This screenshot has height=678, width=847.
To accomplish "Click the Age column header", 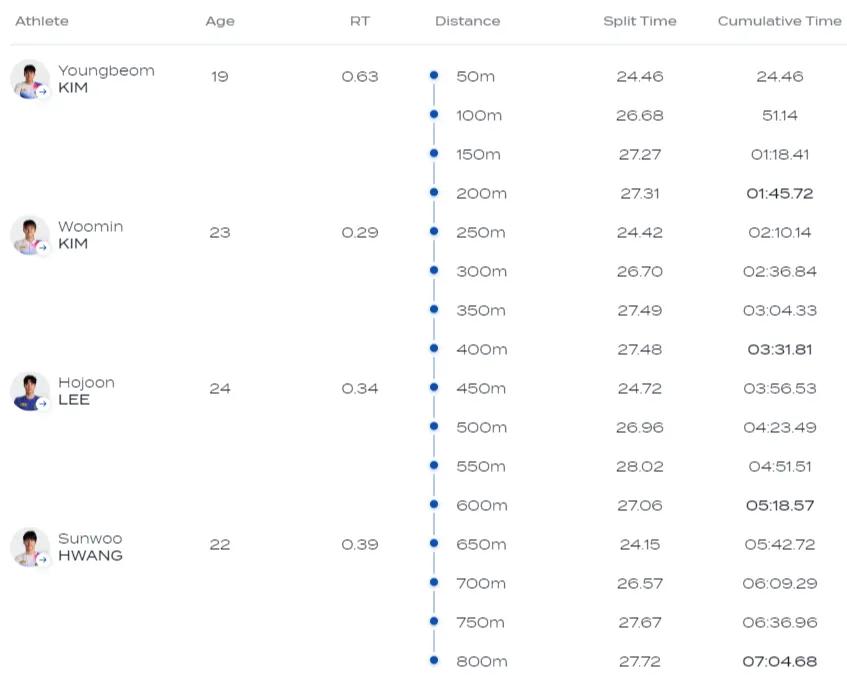I will [x=220, y=22].
